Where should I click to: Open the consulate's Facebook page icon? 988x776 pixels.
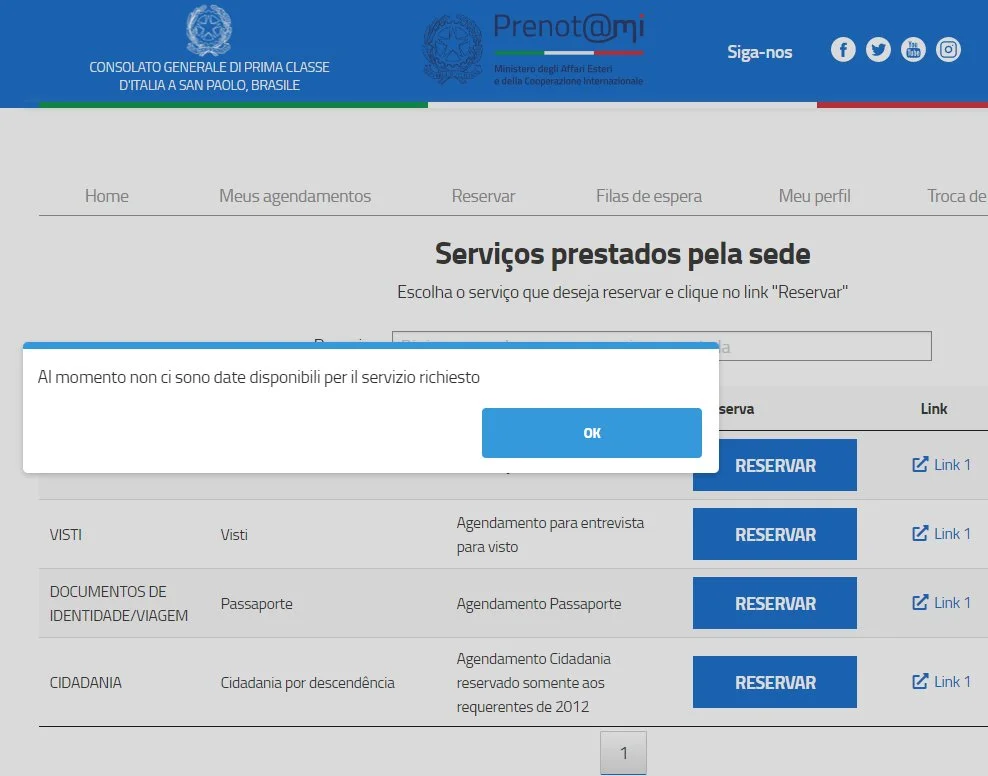tap(843, 50)
